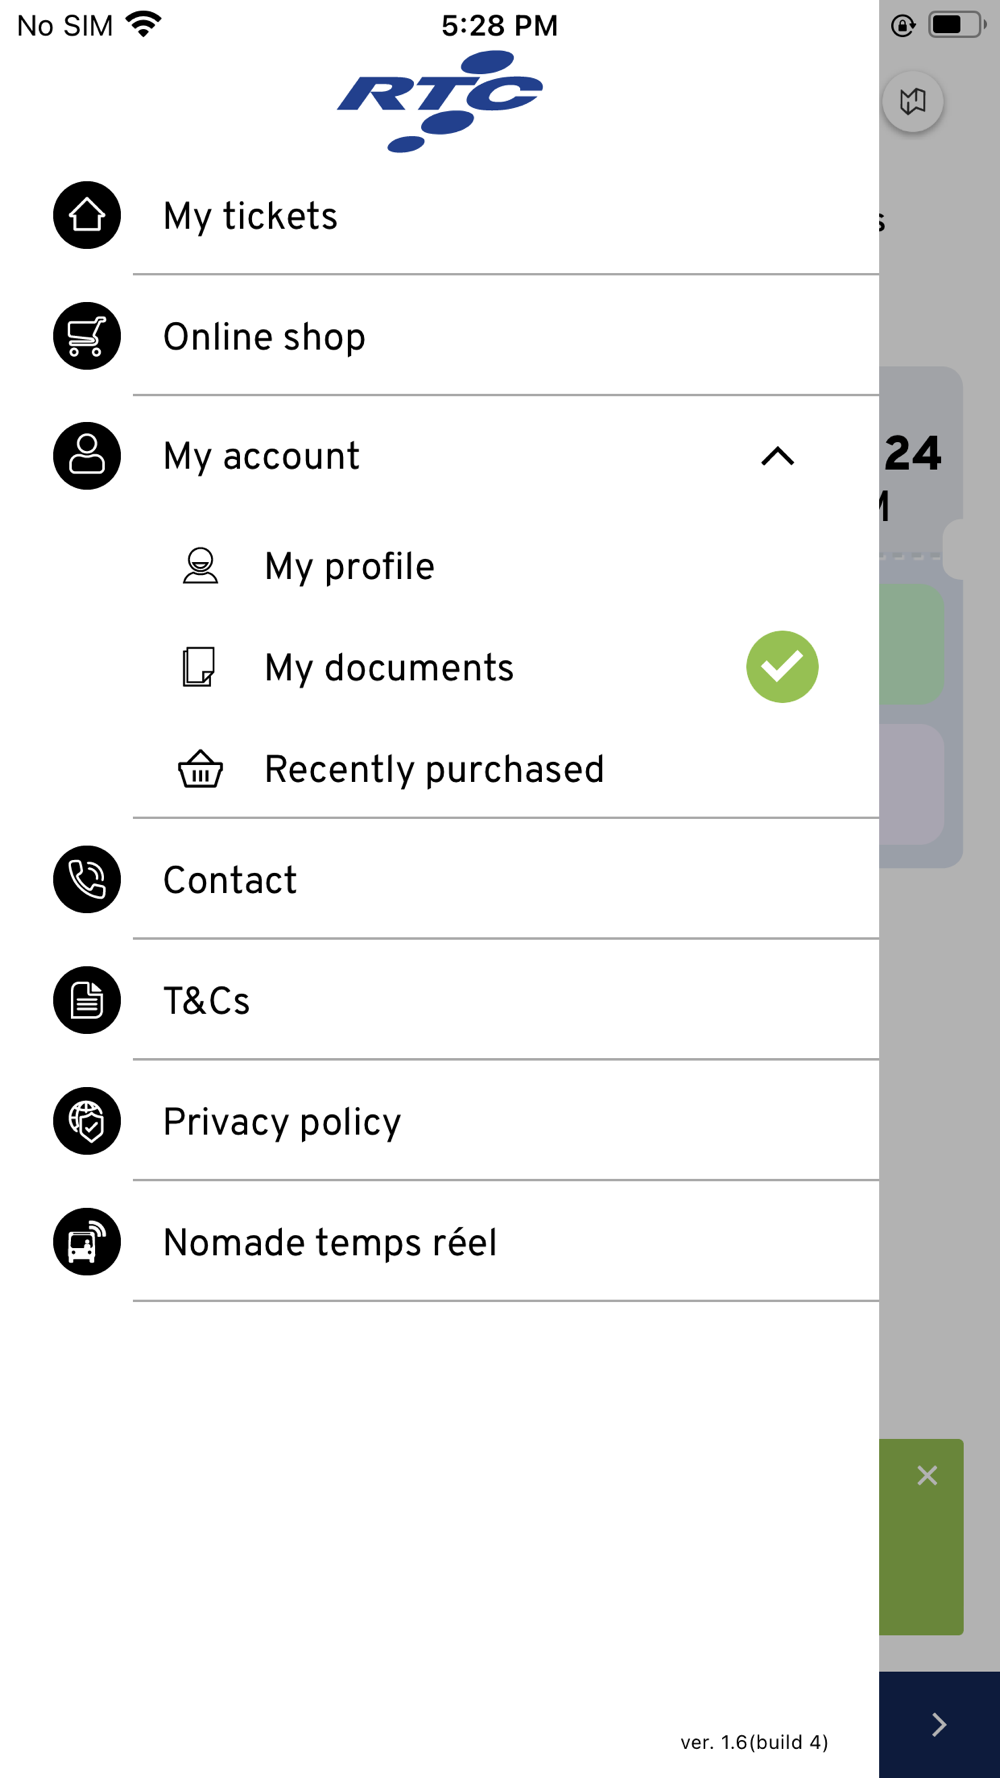Tap the Recently purchased basket icon
The image size is (1000, 1778).
pyautogui.click(x=200, y=769)
